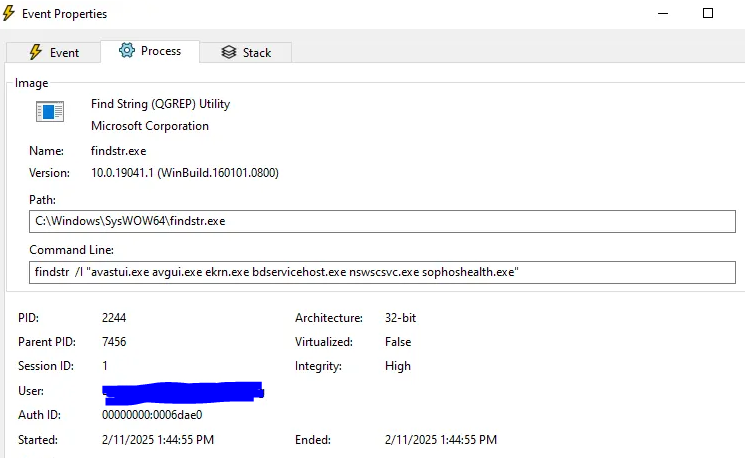This screenshot has height=458, width=745.
Task: Click the 'Name:' label
Action: [x=47, y=151]
